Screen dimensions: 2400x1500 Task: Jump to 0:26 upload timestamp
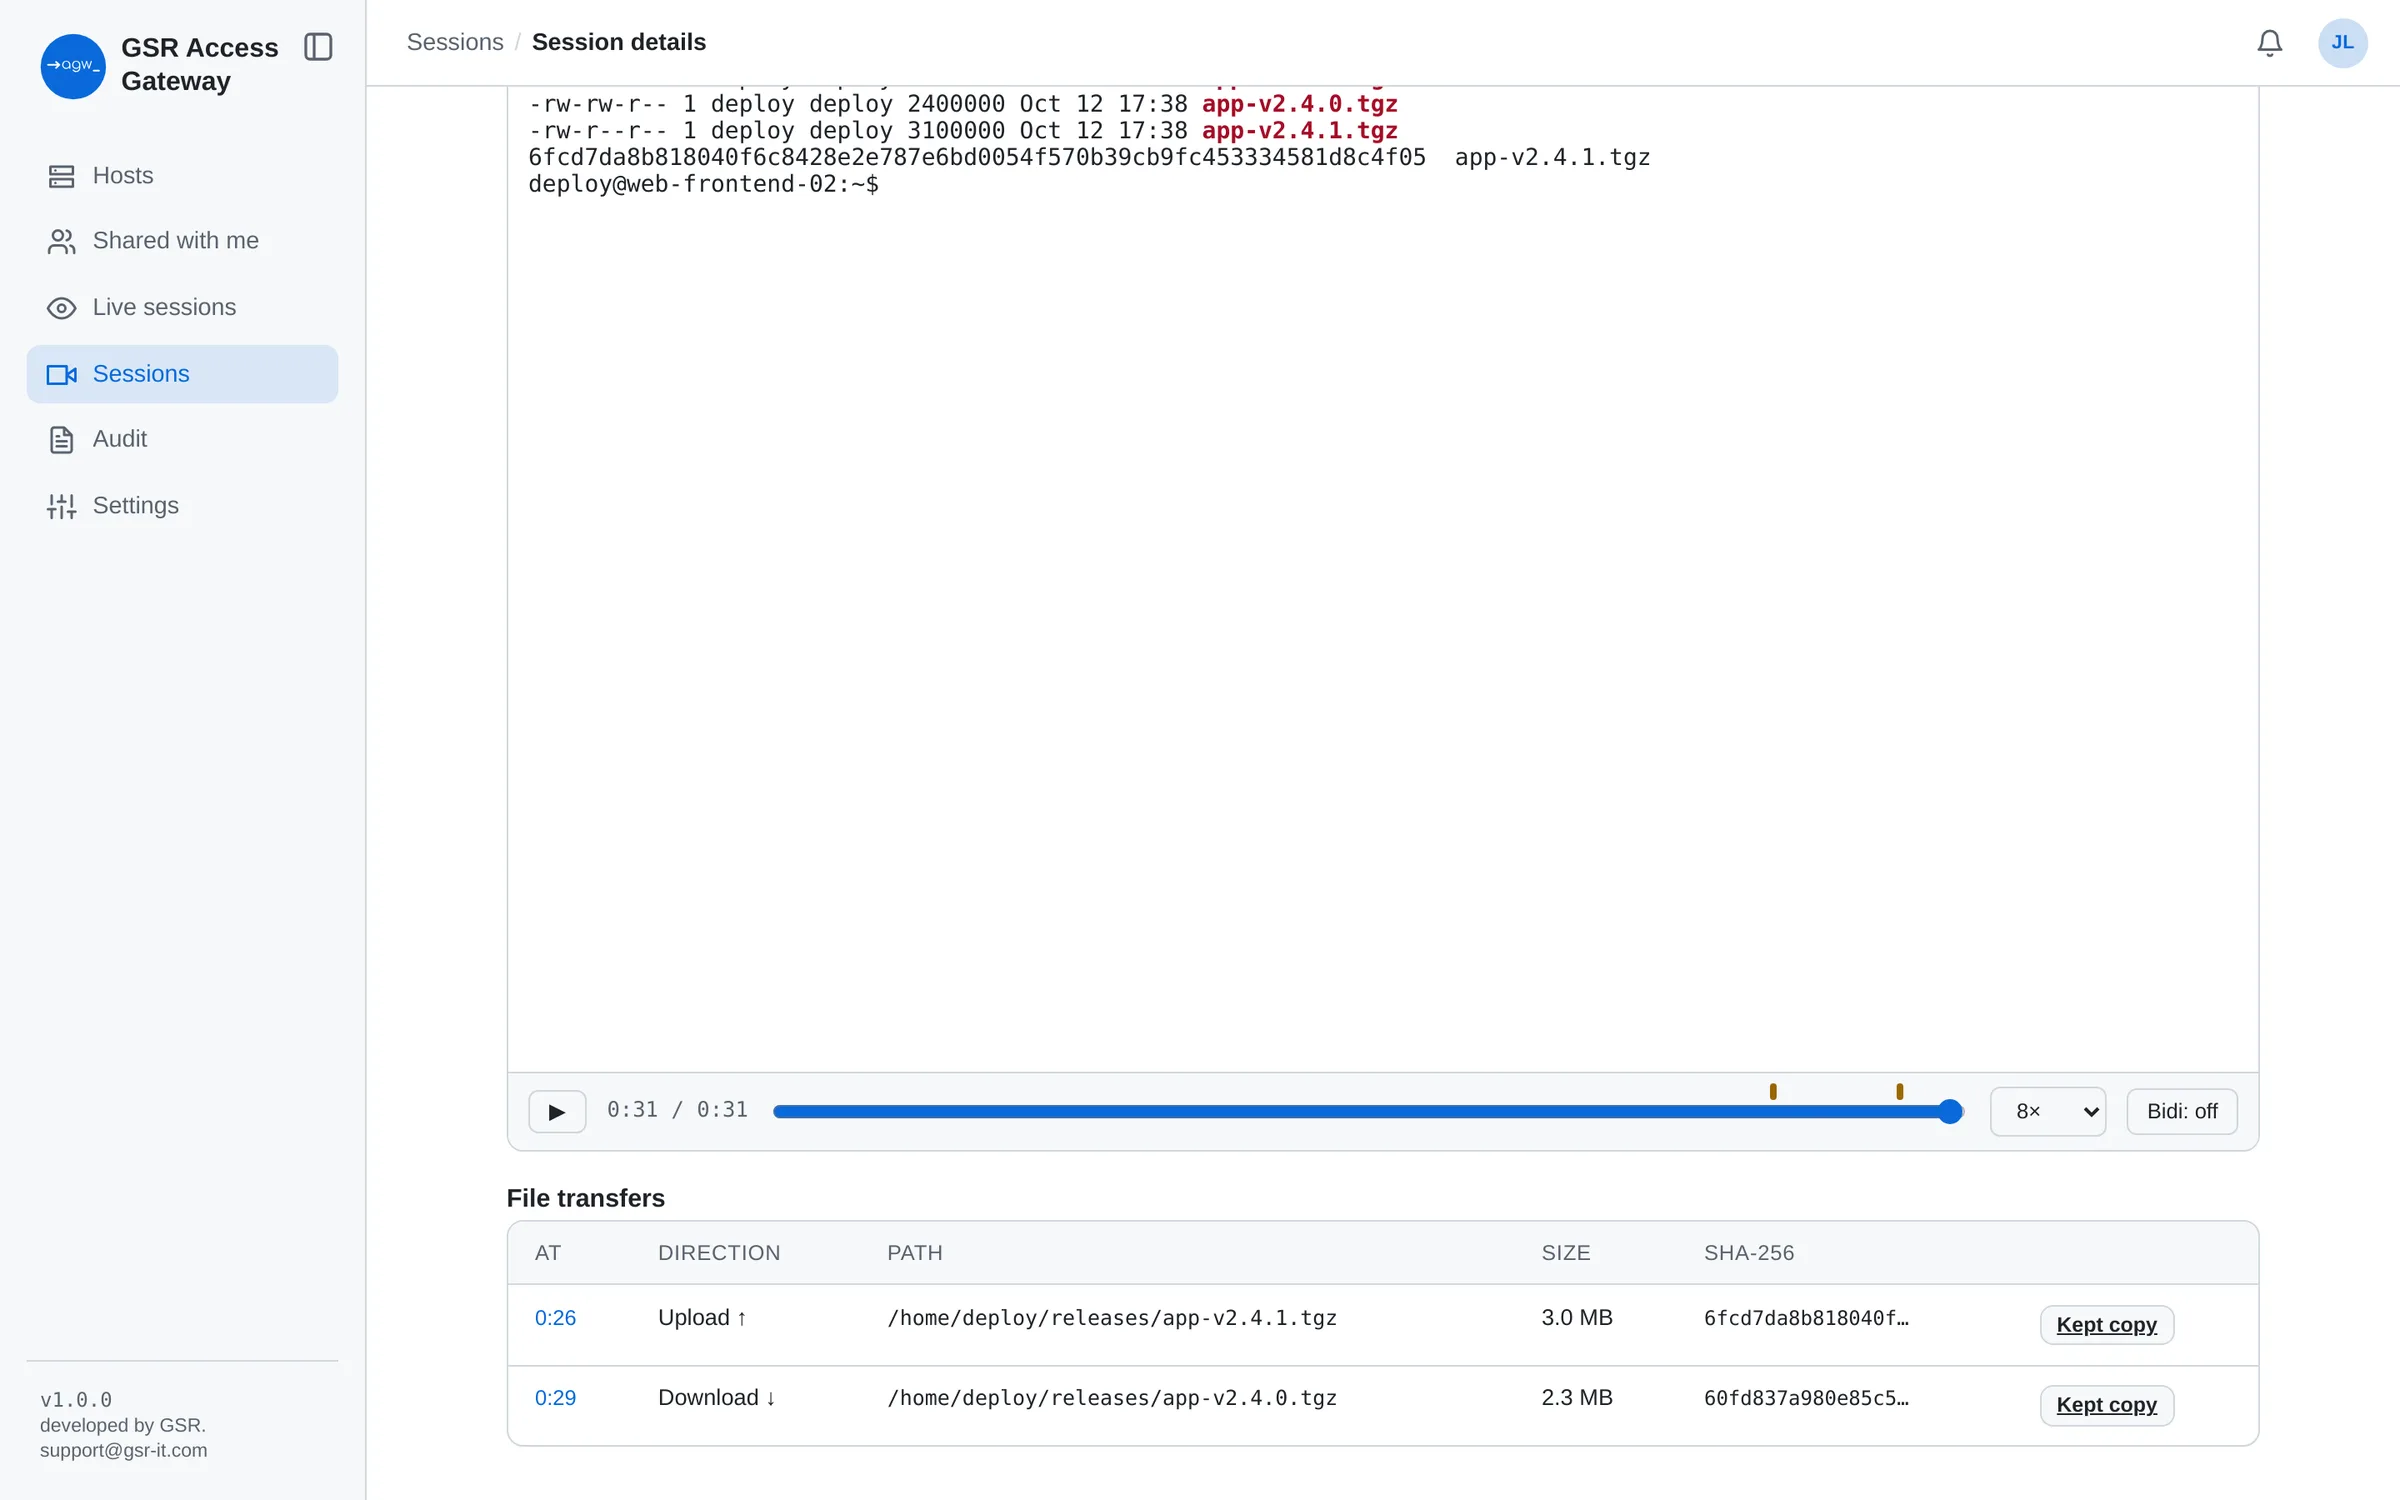[555, 1318]
